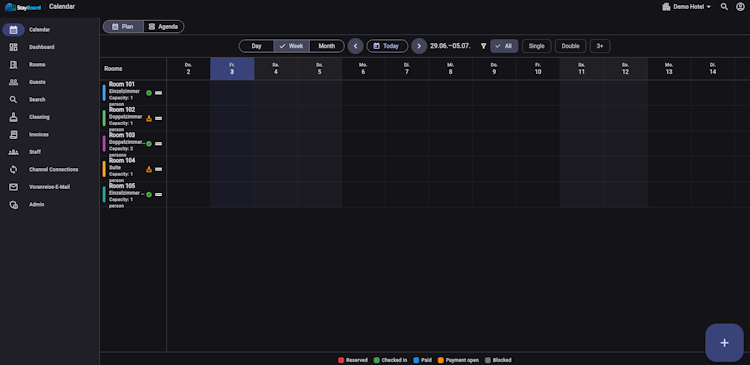Click the filter funnel icon
The height and width of the screenshot is (365, 750).
483,46
